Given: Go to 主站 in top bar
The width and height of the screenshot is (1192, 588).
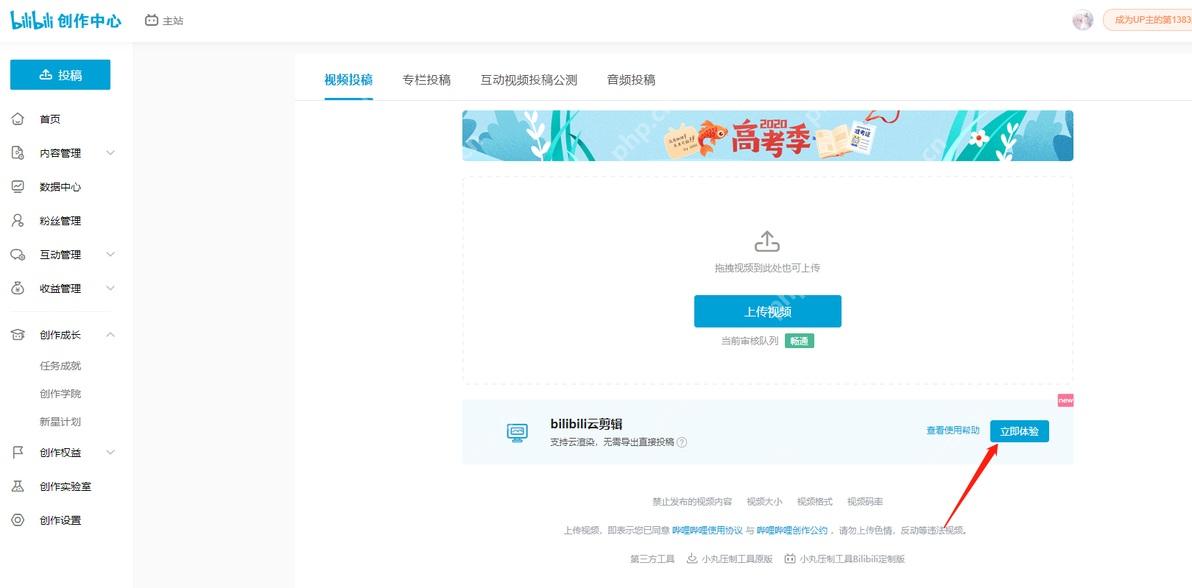Looking at the screenshot, I should (173, 21).
